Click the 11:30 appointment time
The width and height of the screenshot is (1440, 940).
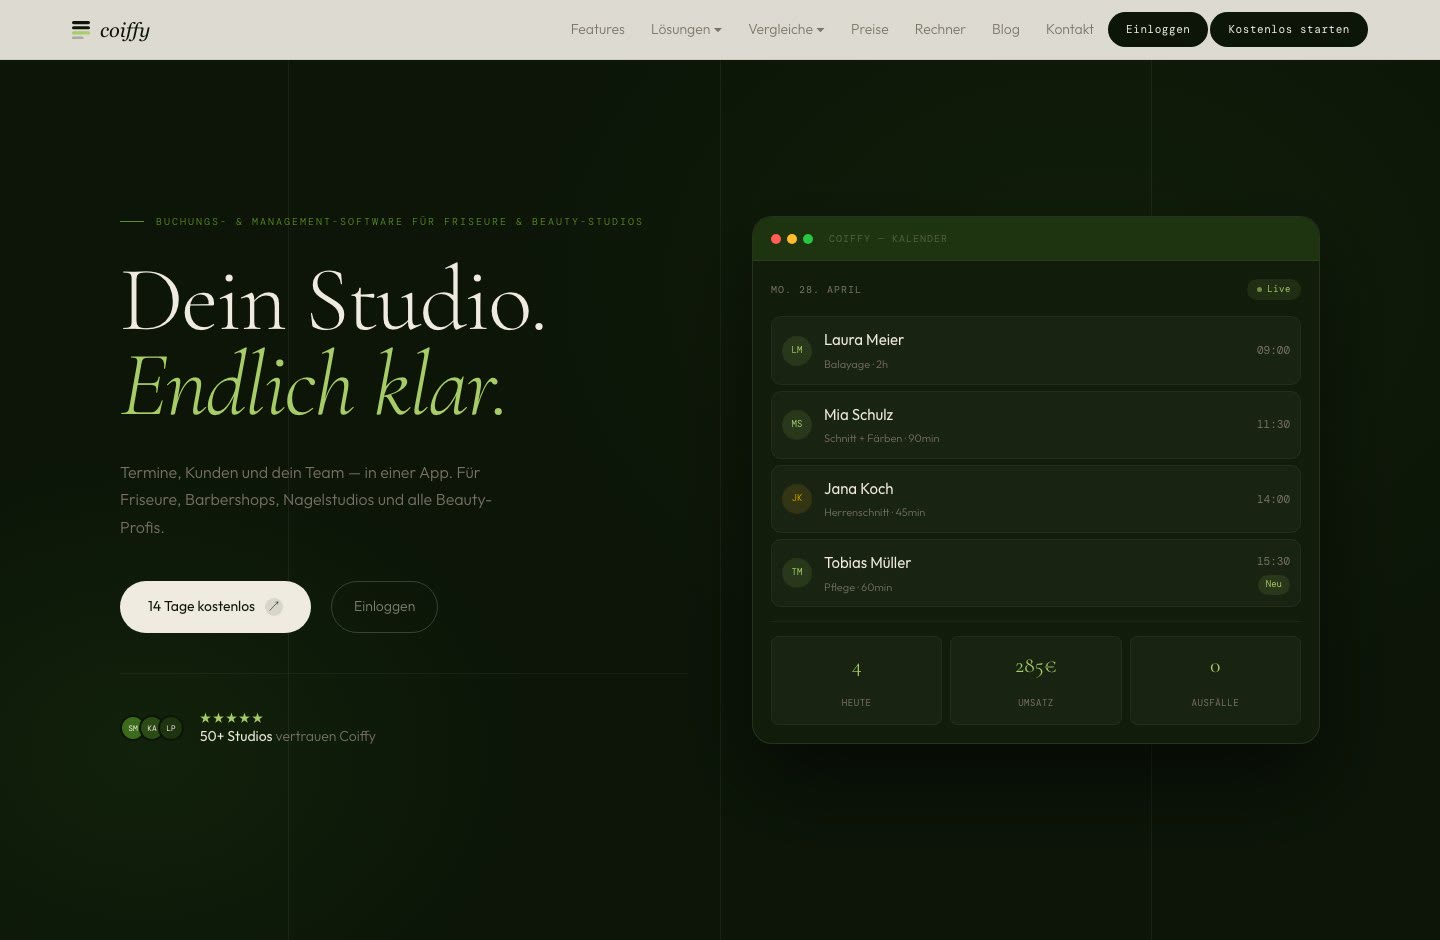tap(1273, 424)
